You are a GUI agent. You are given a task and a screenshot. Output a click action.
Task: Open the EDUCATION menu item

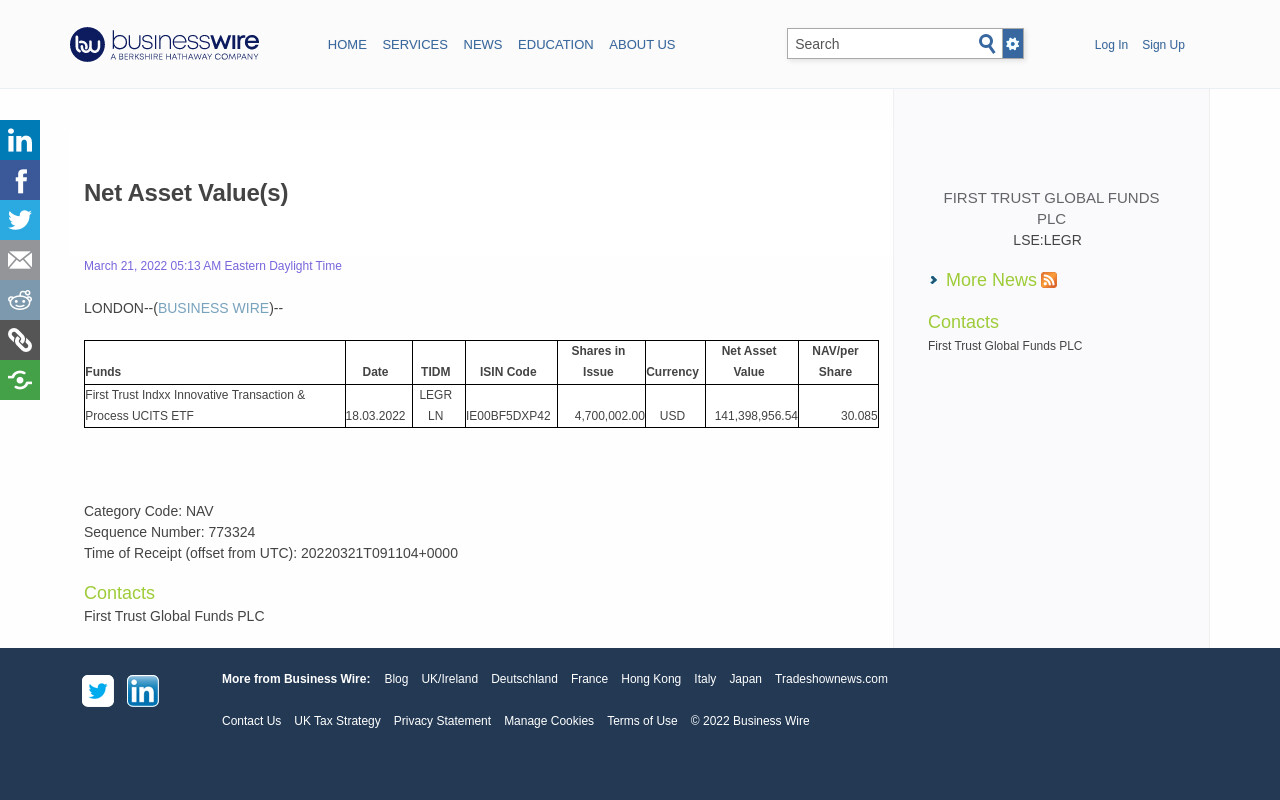[x=556, y=45]
